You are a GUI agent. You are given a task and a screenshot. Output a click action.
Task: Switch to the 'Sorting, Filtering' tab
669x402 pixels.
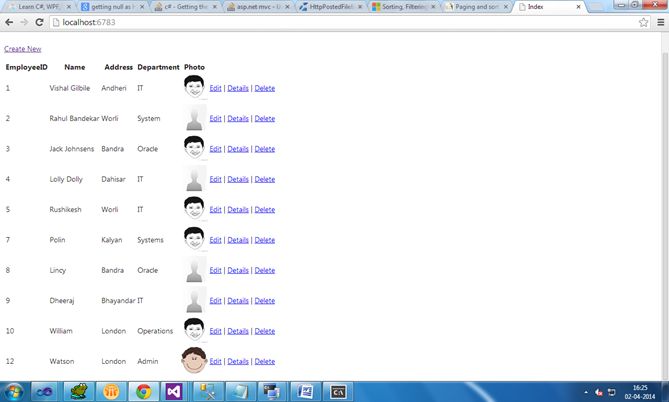coord(404,7)
